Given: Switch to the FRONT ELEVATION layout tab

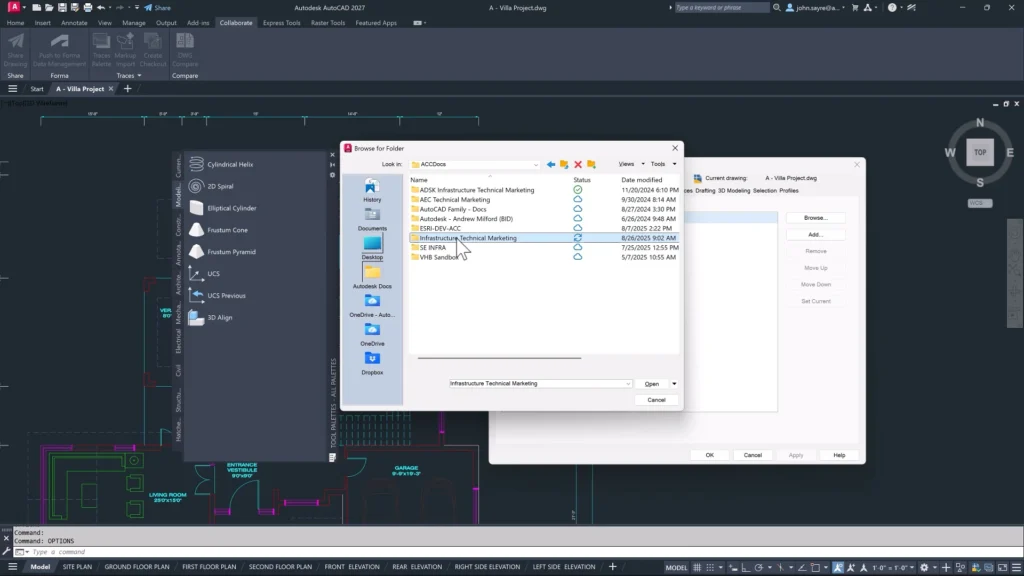Looking at the screenshot, I should pos(352,567).
